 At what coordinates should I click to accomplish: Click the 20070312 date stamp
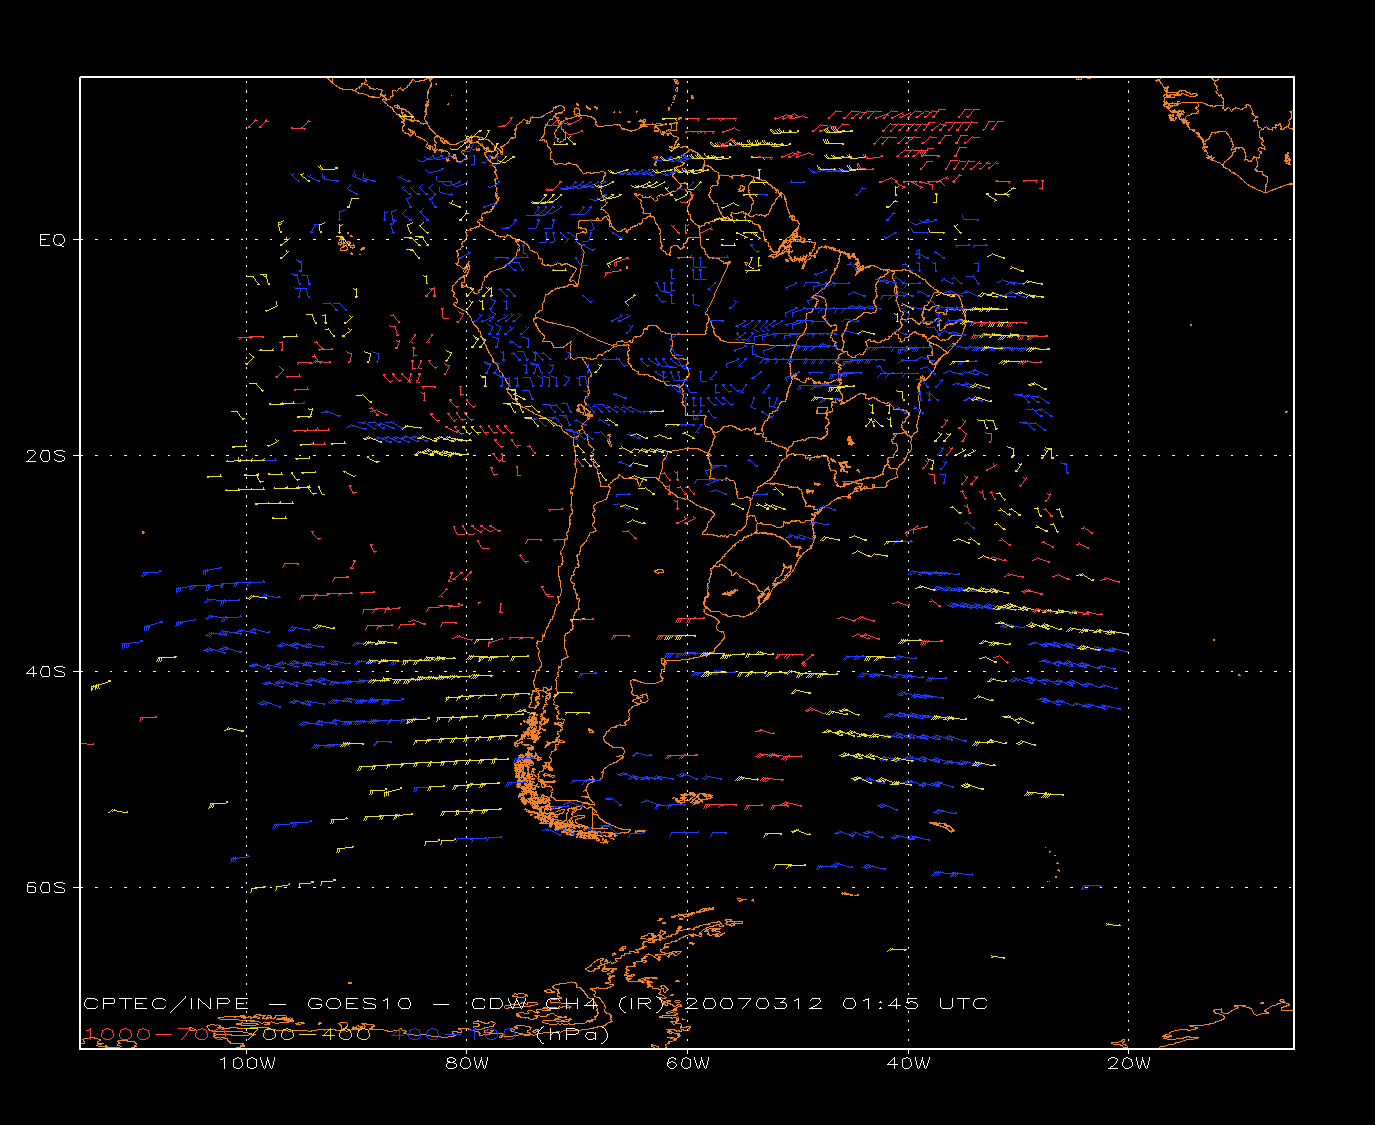tap(753, 1003)
